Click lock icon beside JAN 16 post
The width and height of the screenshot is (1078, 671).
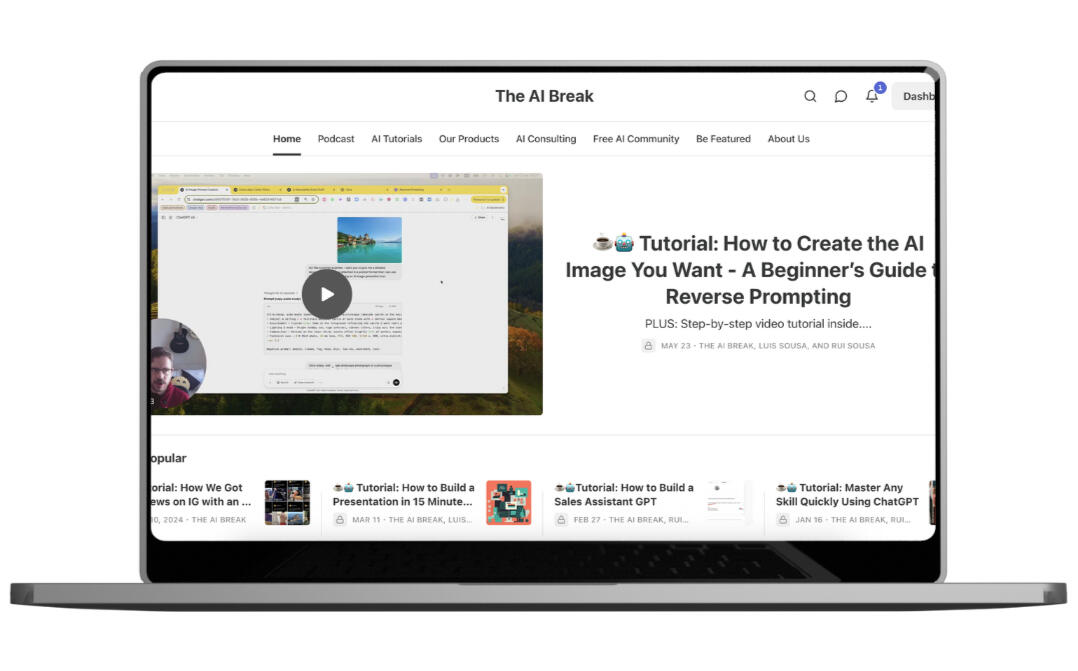(784, 520)
